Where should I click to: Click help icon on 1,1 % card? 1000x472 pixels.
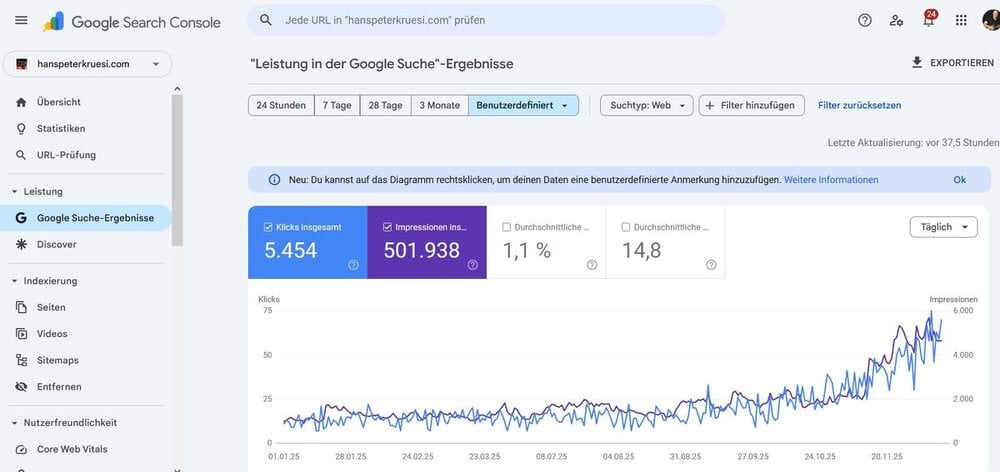[x=592, y=265]
